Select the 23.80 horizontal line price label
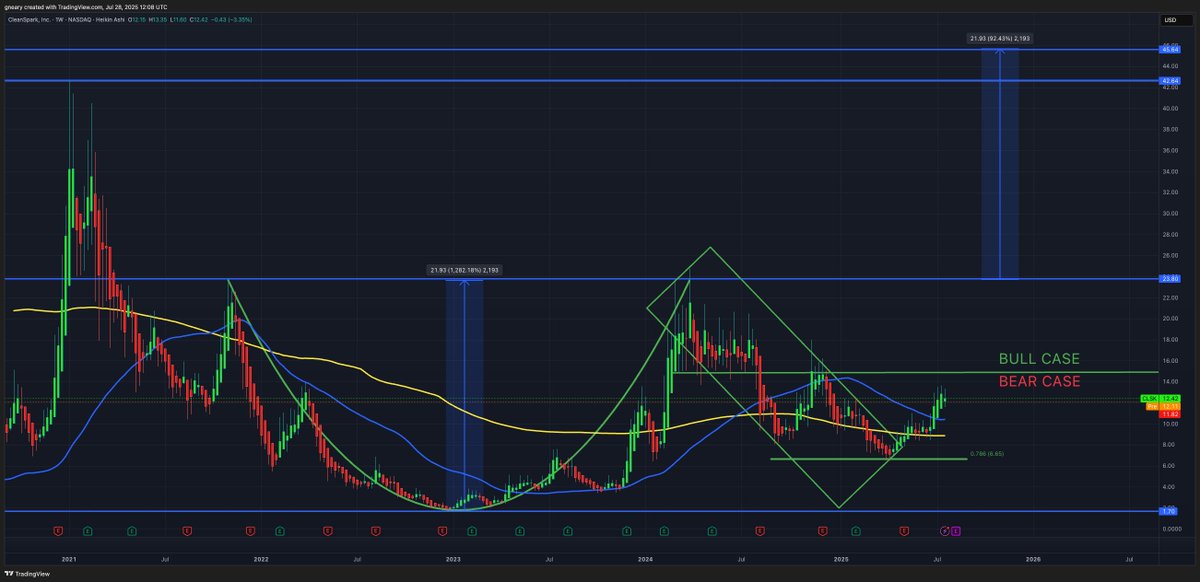This screenshot has height=582, width=1200. click(1169, 278)
